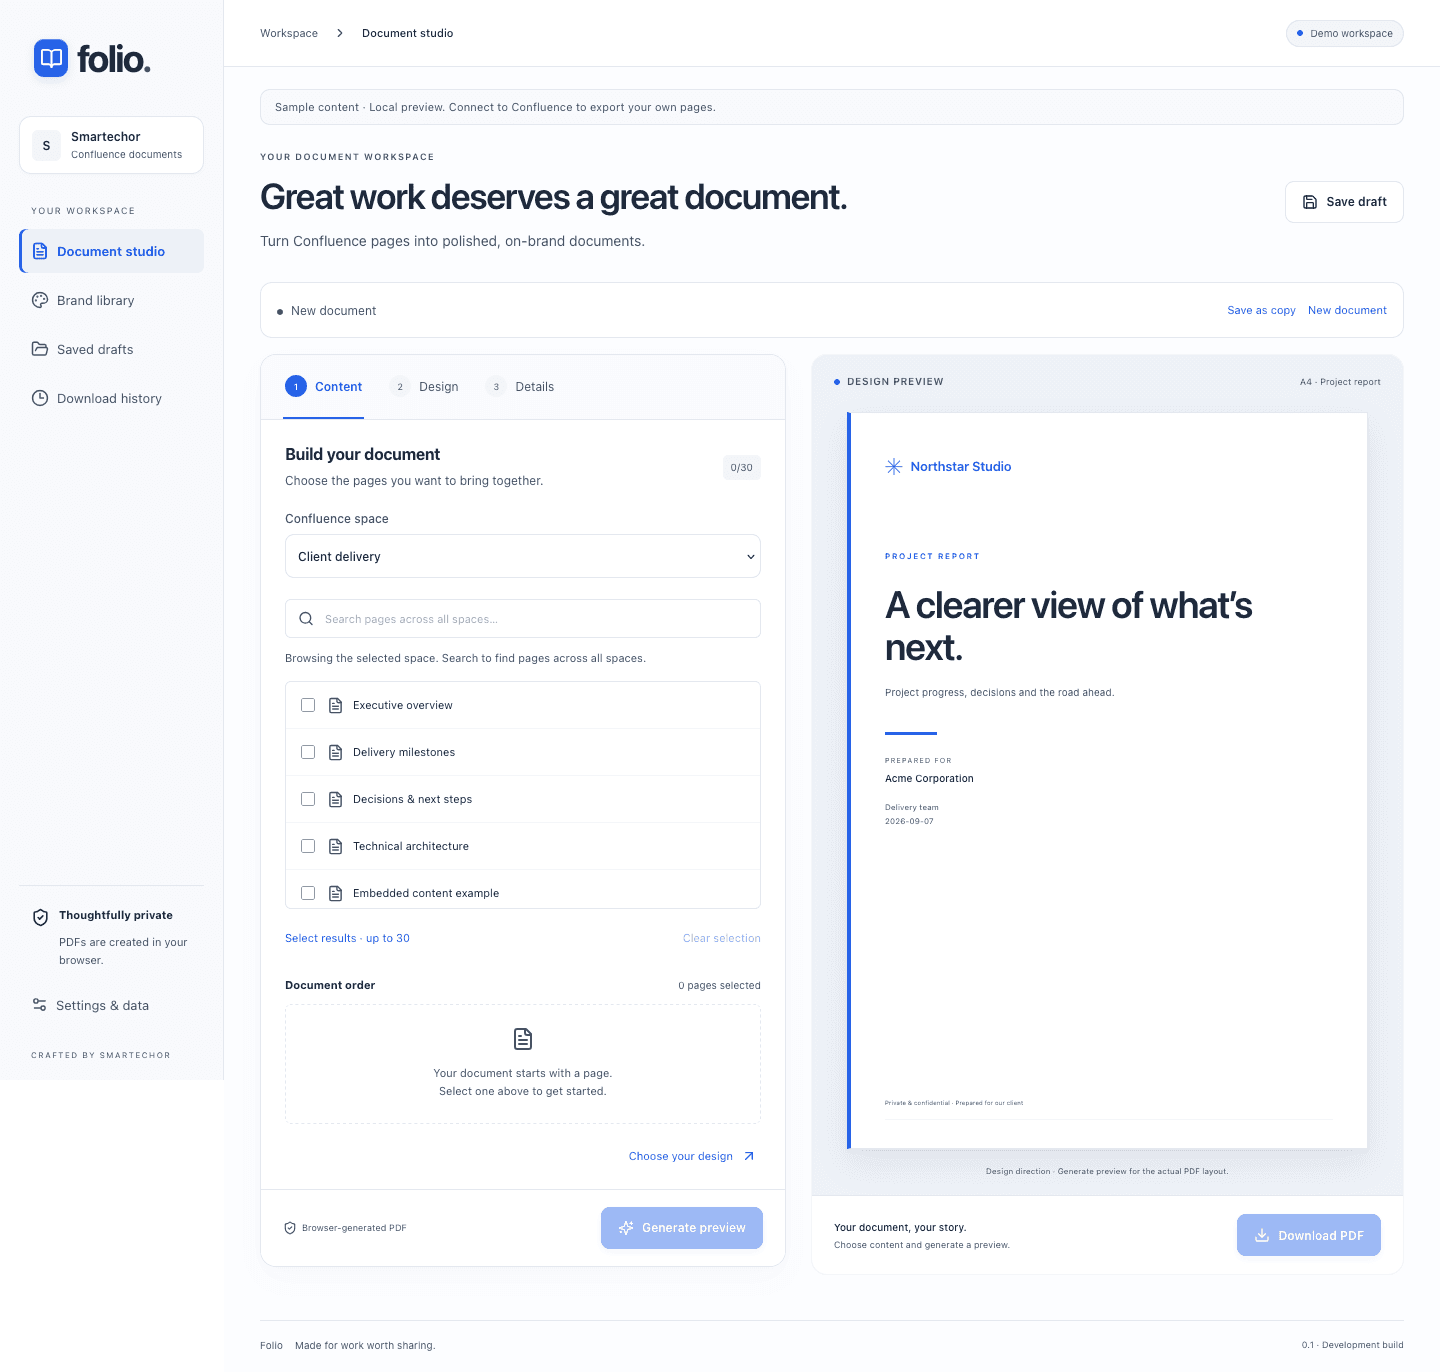Tick the Executive overview checkbox
The height and width of the screenshot is (1372, 1440).
tap(308, 705)
